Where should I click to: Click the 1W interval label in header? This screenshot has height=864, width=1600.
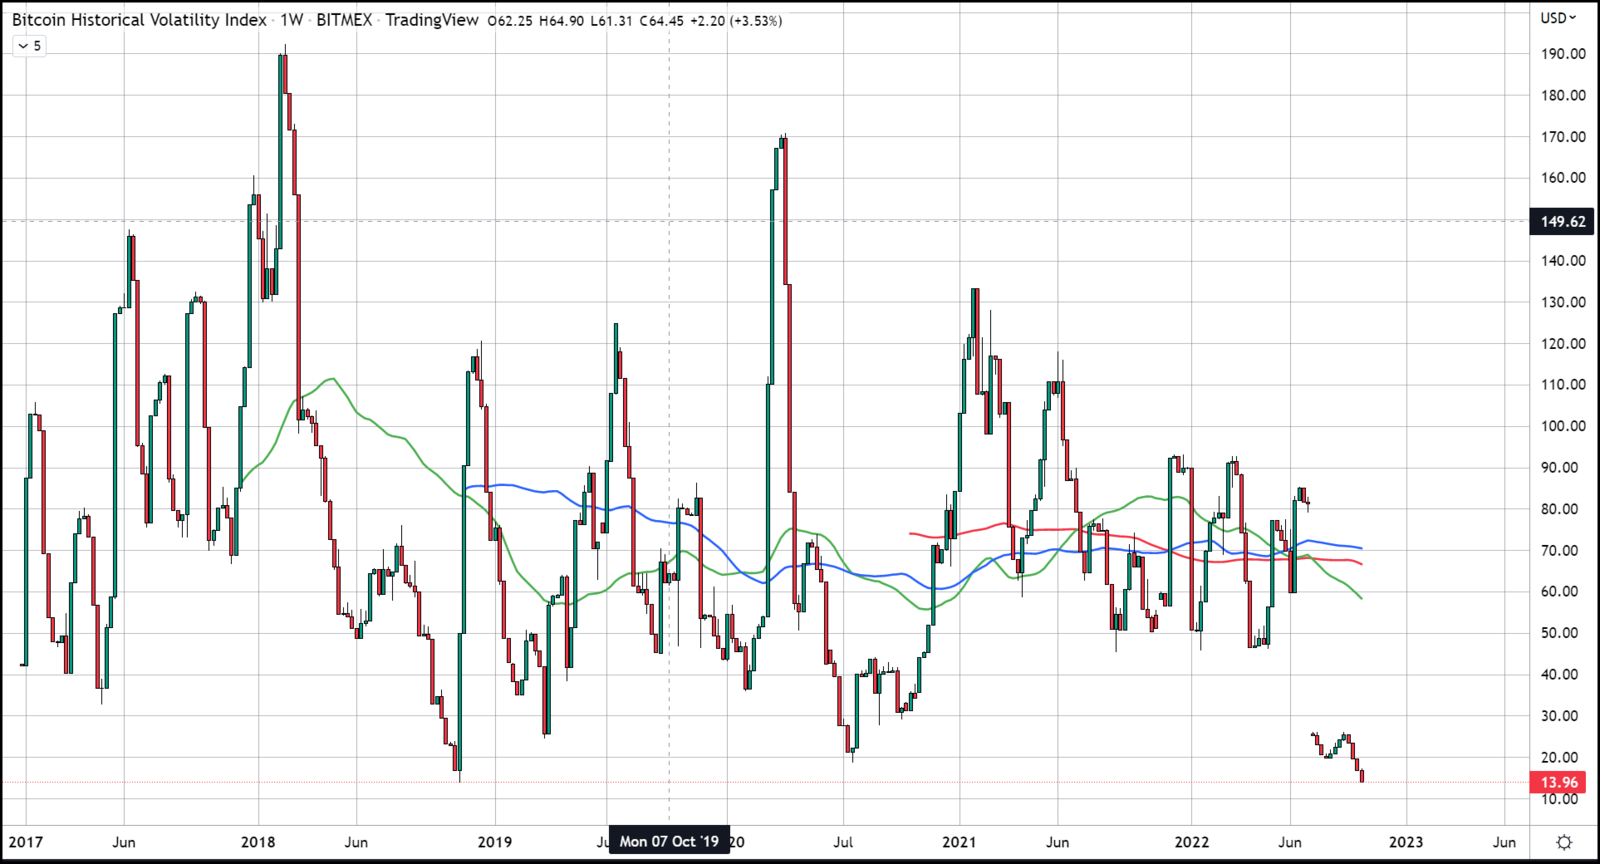coord(291,20)
